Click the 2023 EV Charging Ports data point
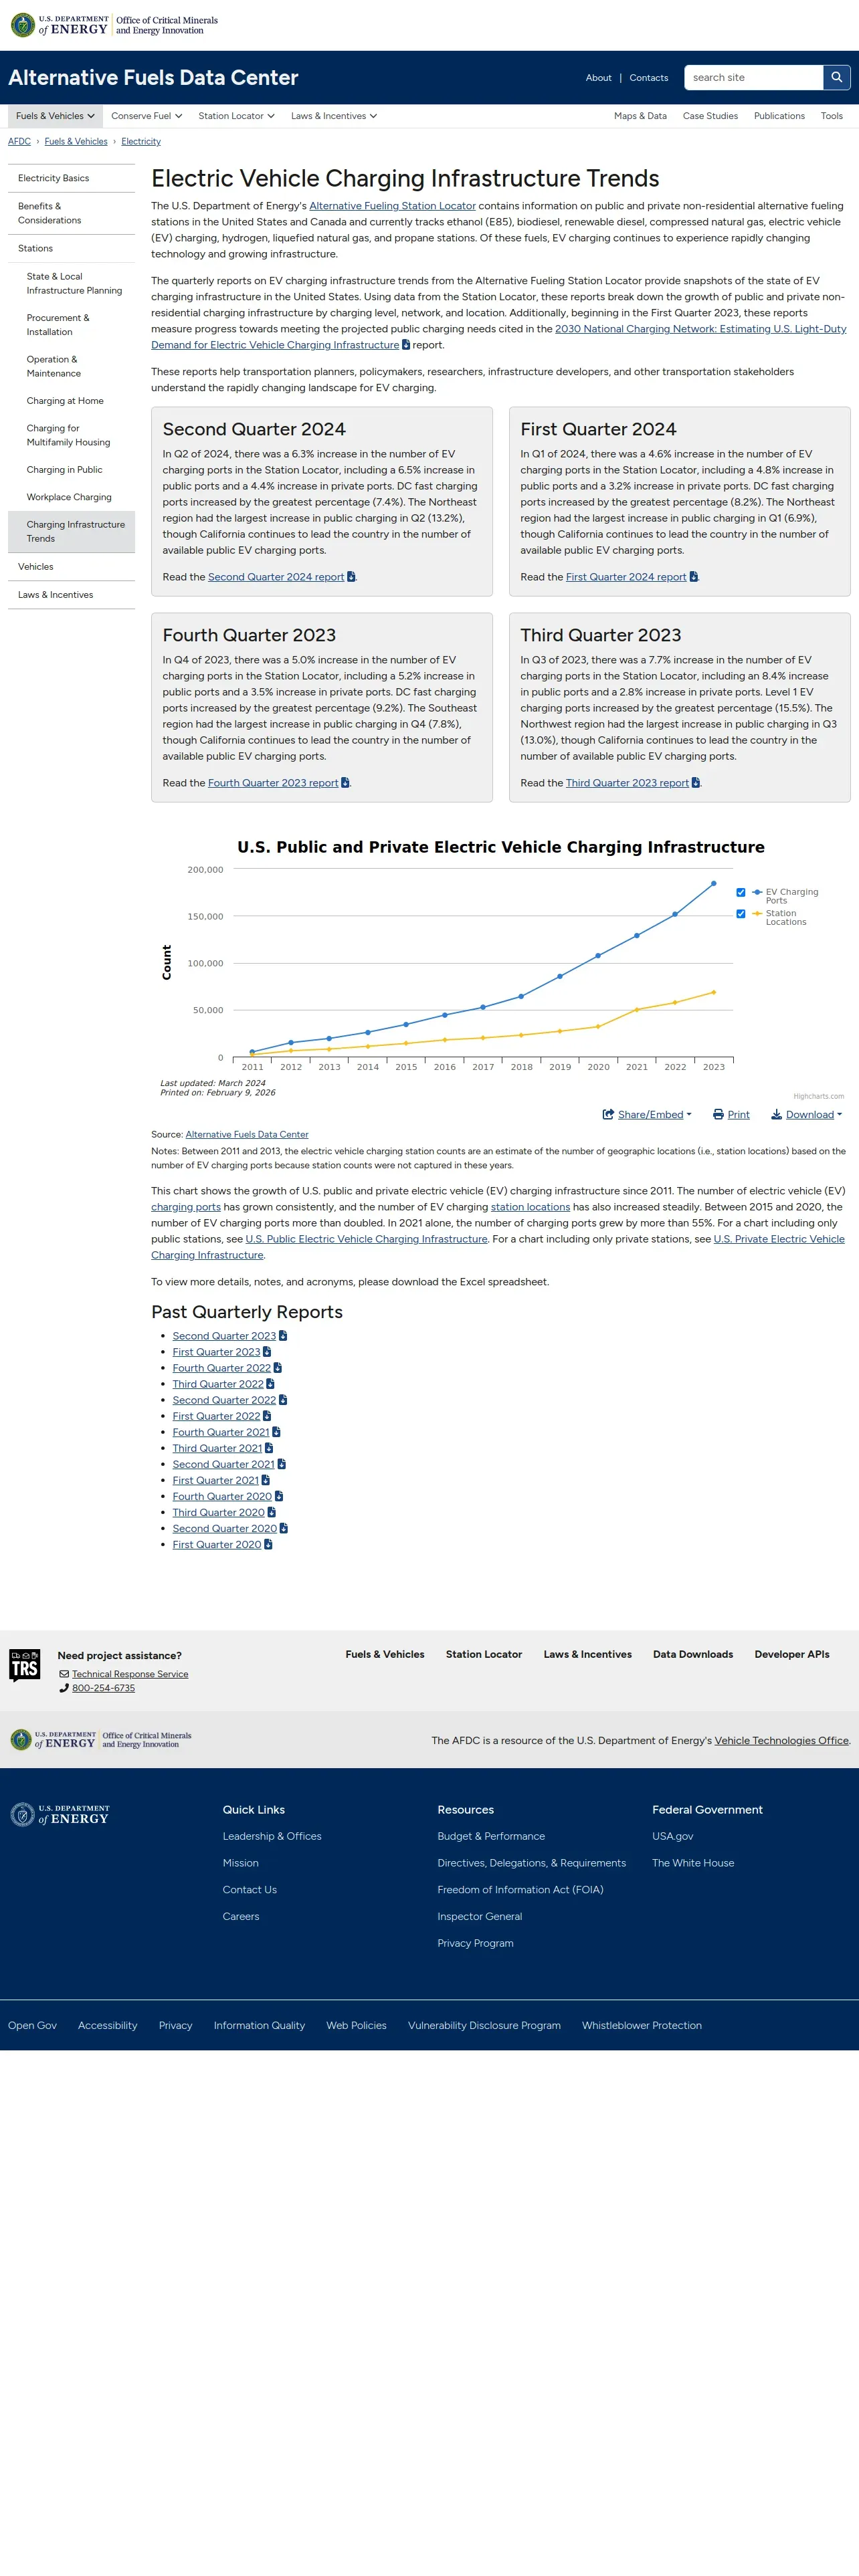859x2576 pixels. pyautogui.click(x=714, y=884)
